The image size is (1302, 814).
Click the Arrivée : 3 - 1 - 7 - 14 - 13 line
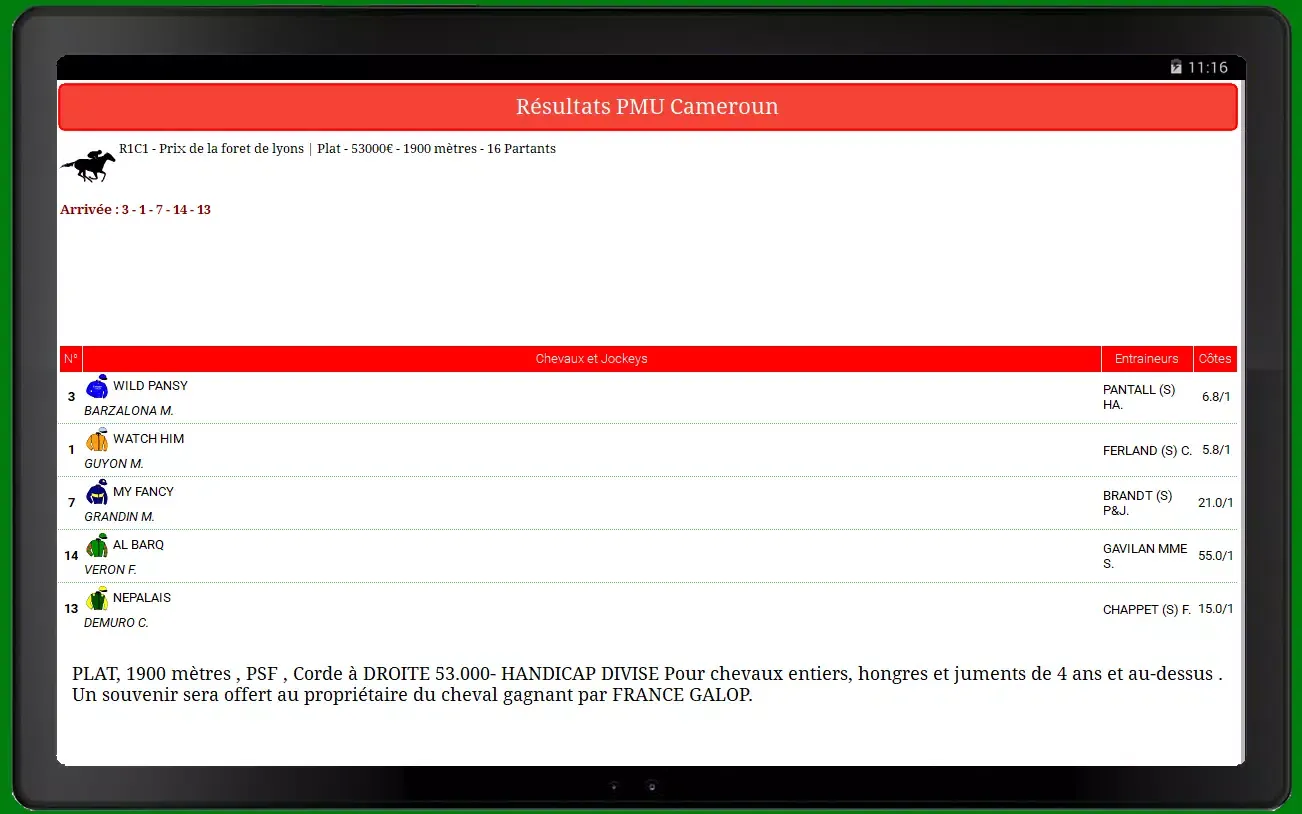click(x=135, y=210)
